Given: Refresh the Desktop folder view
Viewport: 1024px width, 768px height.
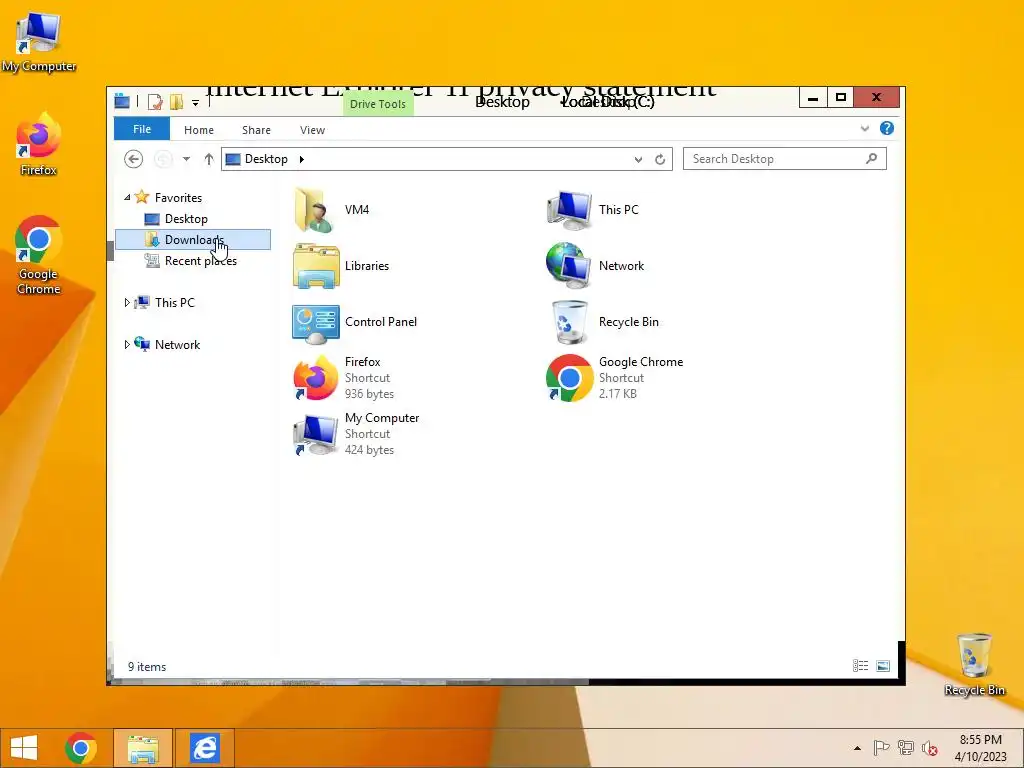Looking at the screenshot, I should point(660,159).
